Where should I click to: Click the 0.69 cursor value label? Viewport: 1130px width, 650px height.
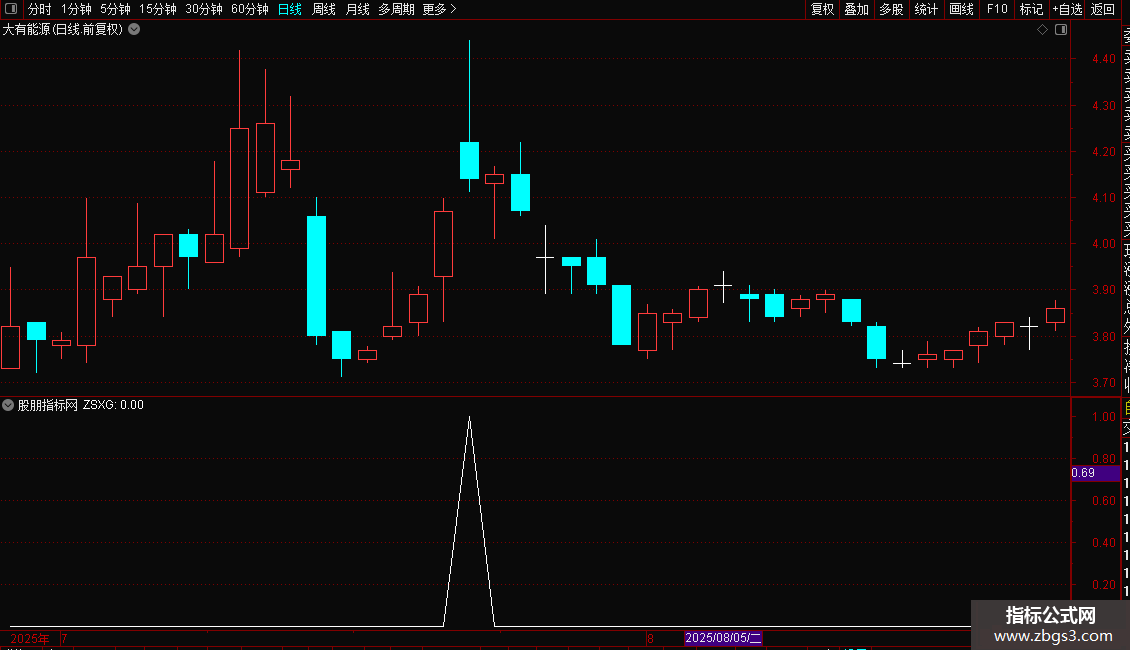point(1095,473)
